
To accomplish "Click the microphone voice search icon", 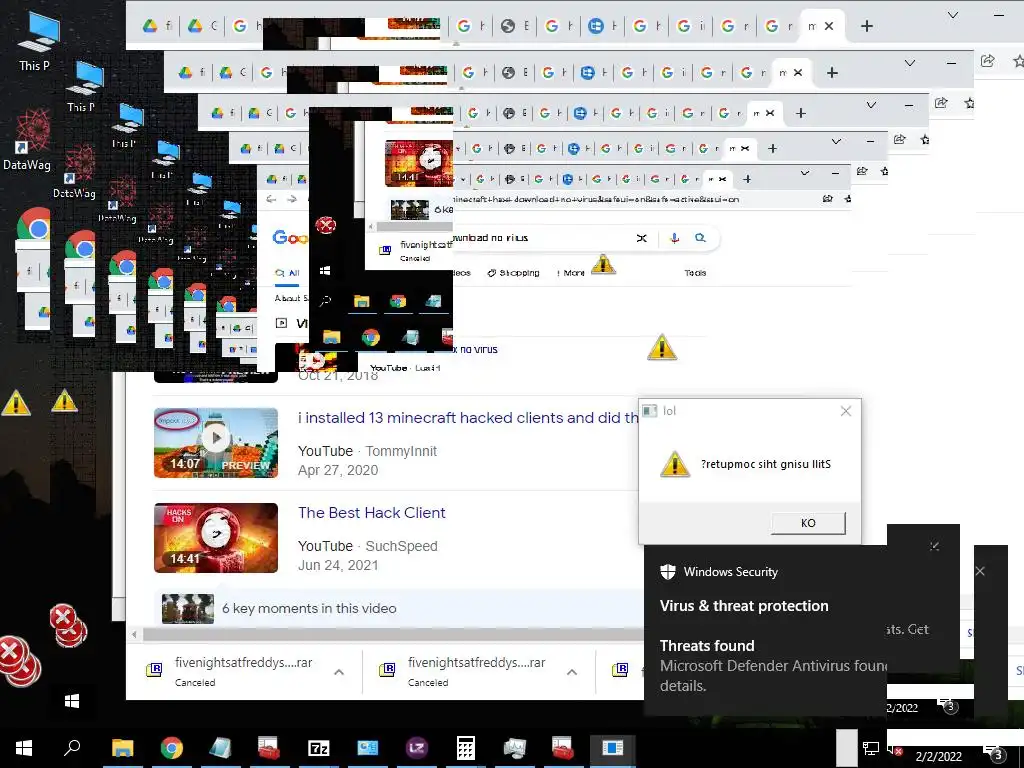I will coord(674,238).
